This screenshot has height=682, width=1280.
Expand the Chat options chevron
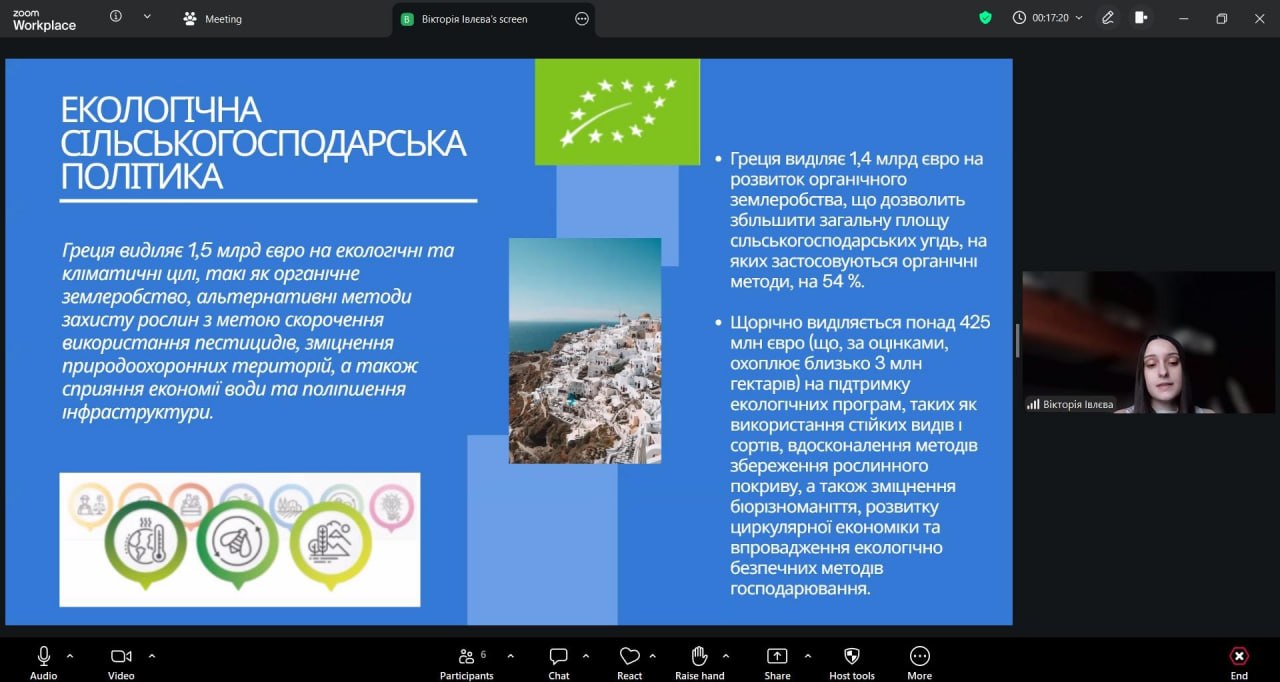pyautogui.click(x=586, y=656)
